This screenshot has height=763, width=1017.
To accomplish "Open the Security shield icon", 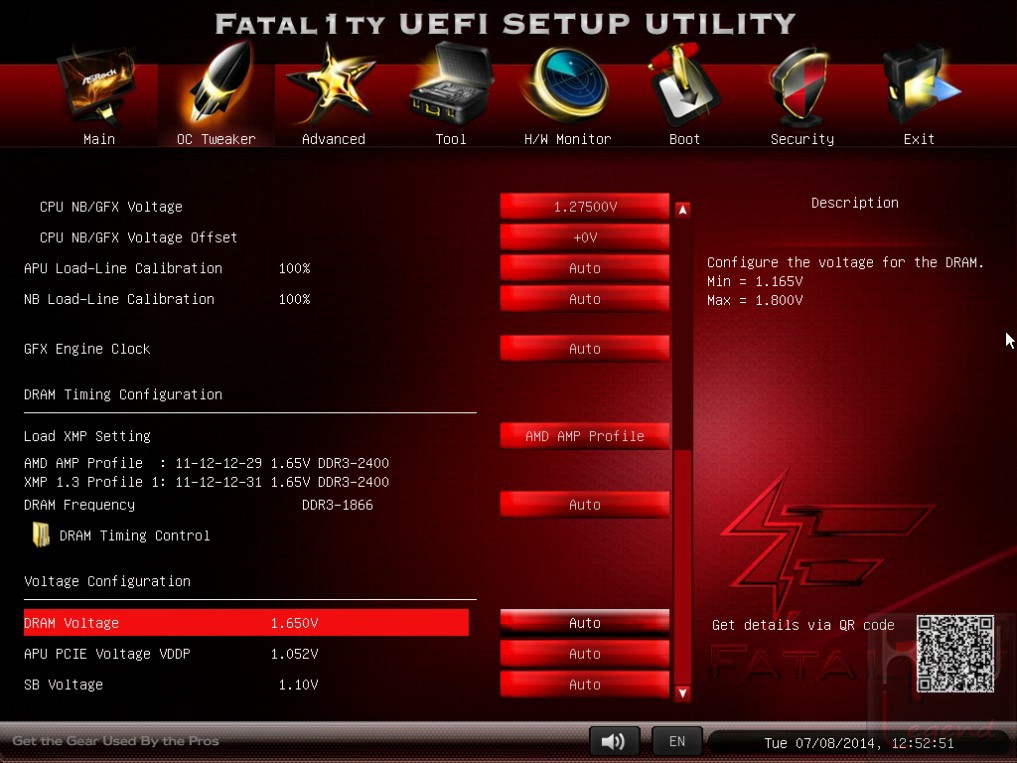I will tap(800, 86).
